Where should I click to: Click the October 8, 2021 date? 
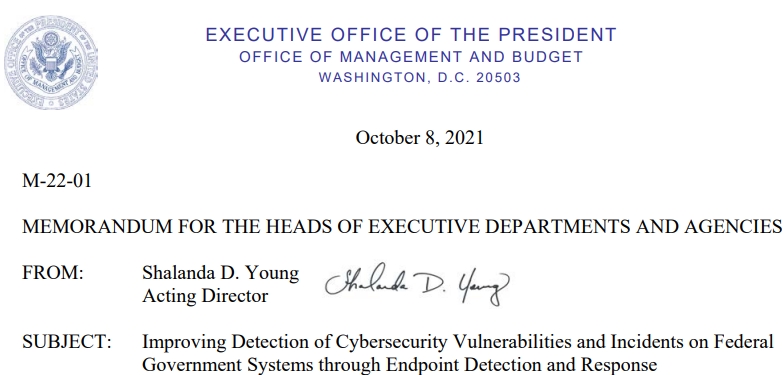[420, 138]
